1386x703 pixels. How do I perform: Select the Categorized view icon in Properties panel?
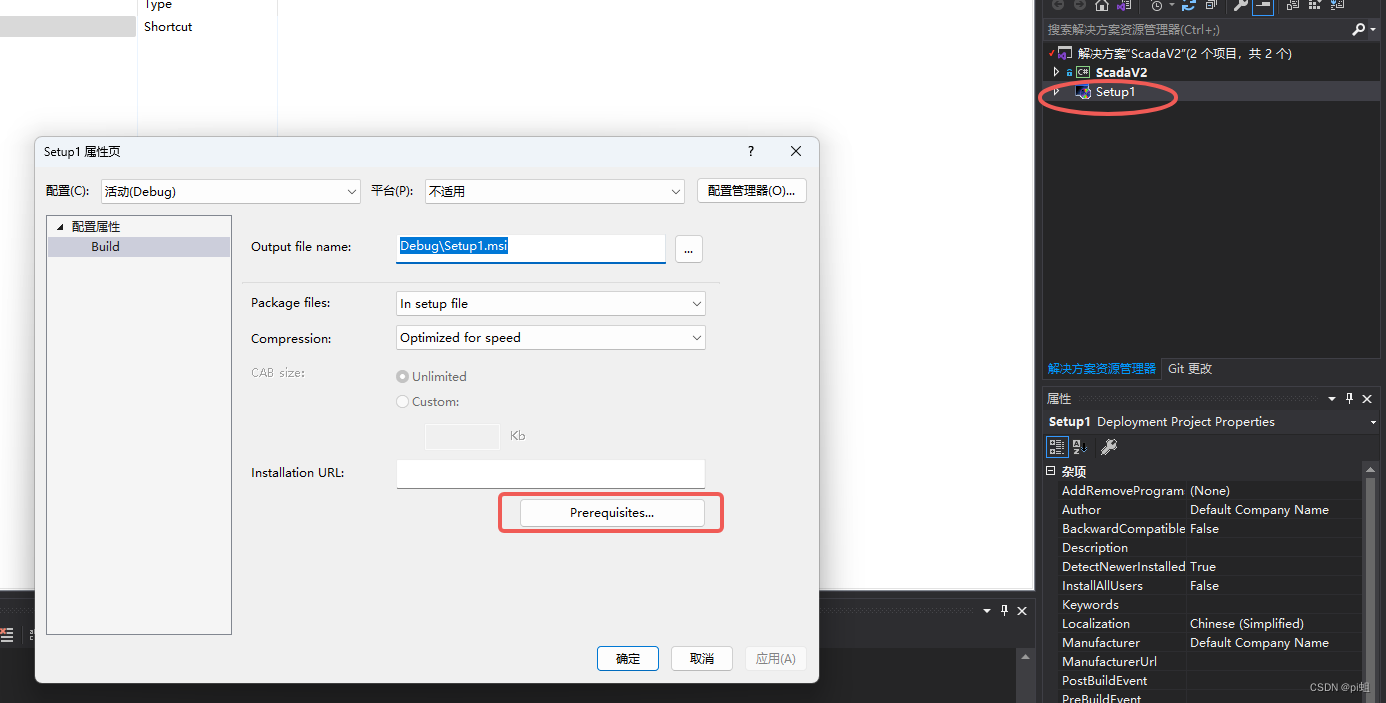1056,446
